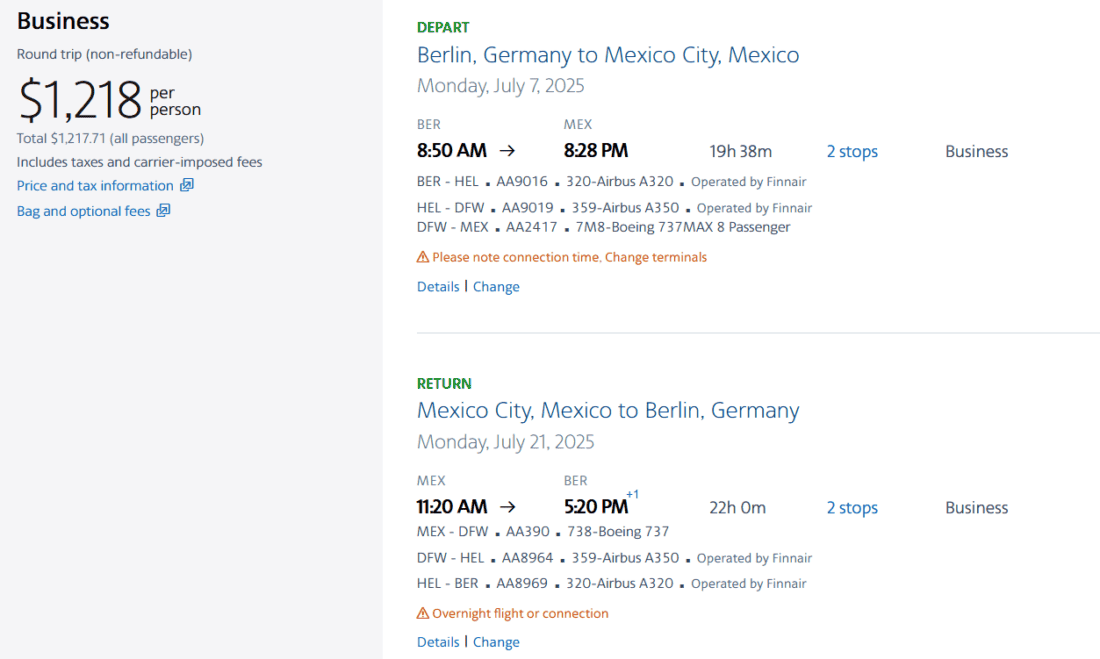View the 2 stops for the departing flight
1100x659 pixels.
point(851,152)
